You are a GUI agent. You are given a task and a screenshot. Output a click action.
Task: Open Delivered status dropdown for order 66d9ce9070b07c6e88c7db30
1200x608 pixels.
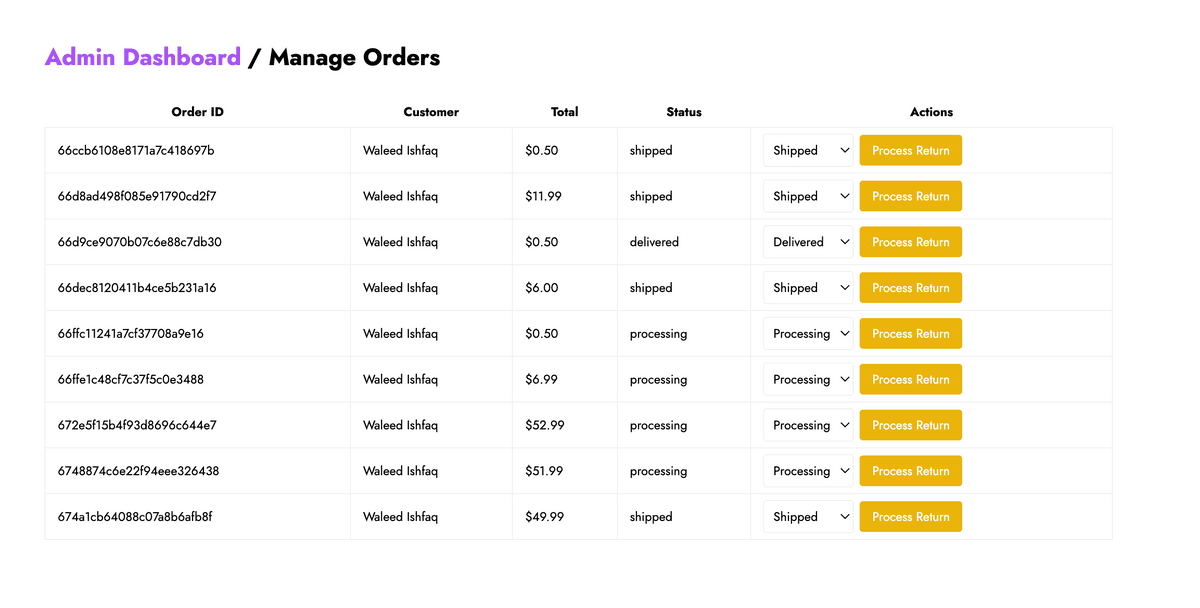[x=808, y=242]
